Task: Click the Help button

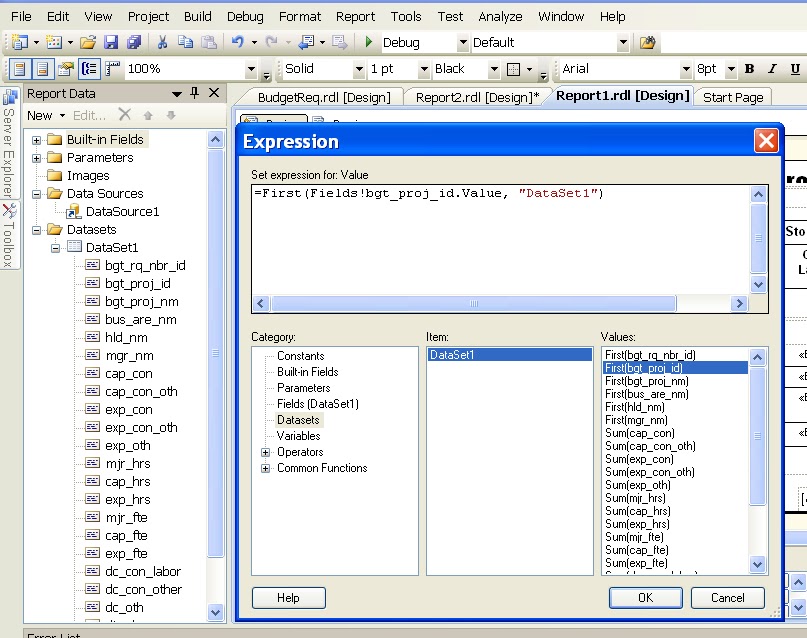Action: 288,597
